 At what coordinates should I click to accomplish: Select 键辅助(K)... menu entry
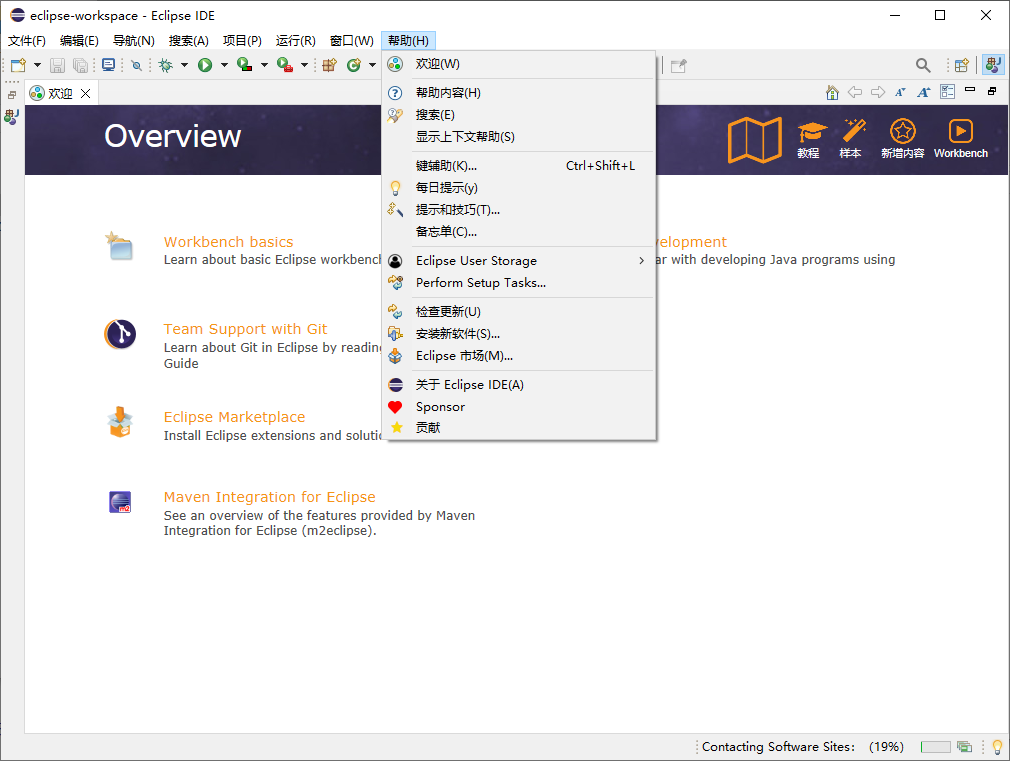(x=519, y=166)
